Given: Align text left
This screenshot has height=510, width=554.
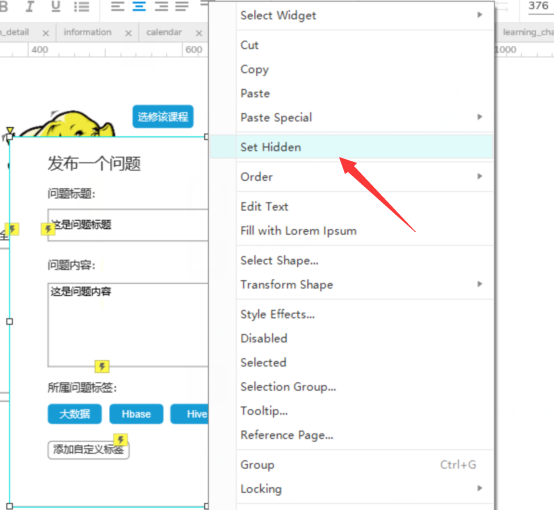Looking at the screenshot, I should click(118, 6).
